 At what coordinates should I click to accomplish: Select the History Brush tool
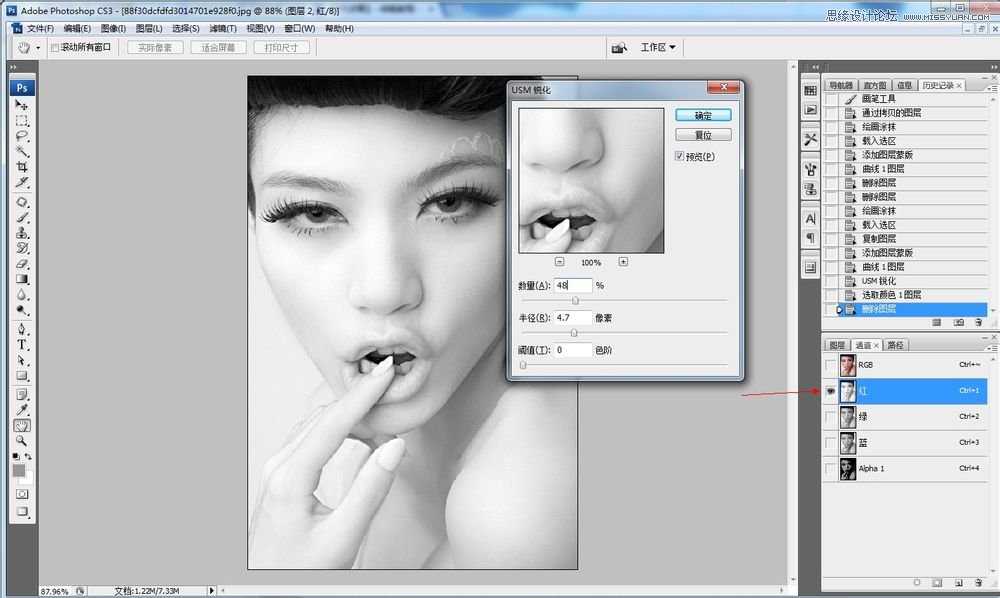[x=22, y=248]
